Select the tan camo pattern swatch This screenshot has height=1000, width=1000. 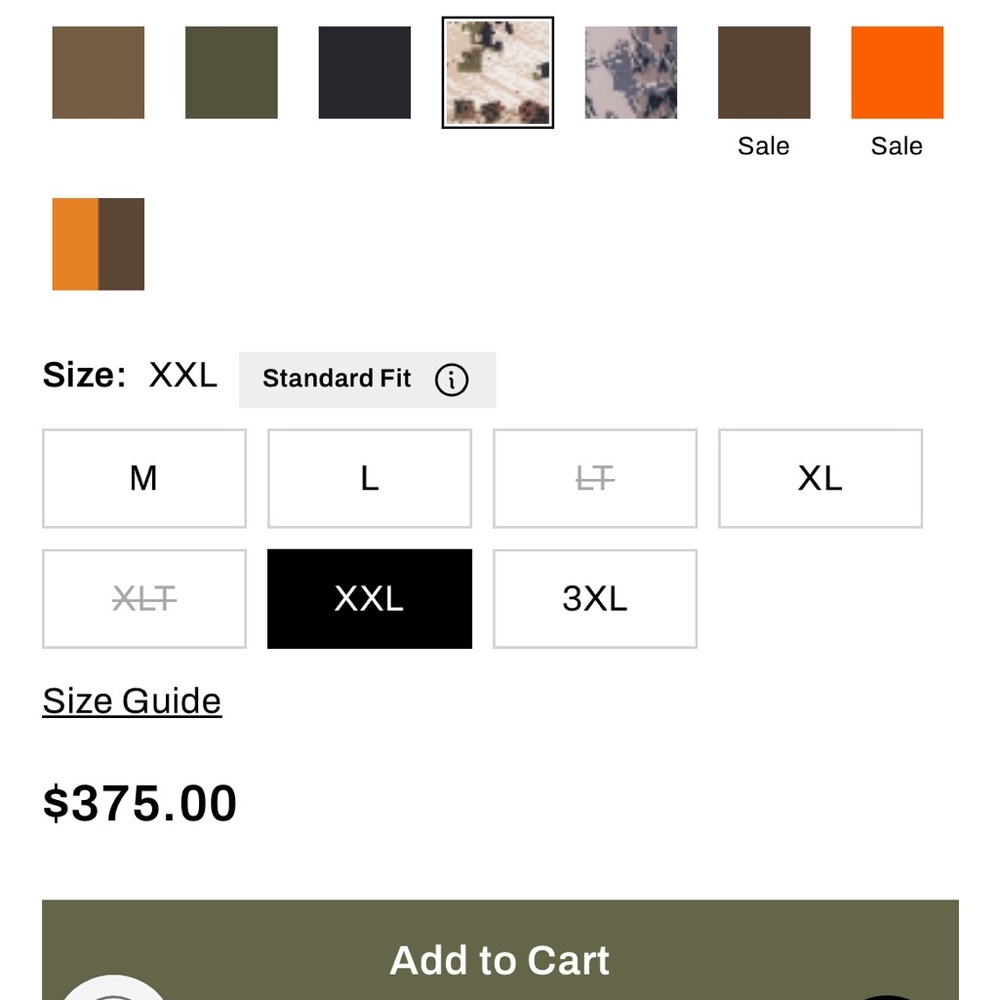coord(498,73)
